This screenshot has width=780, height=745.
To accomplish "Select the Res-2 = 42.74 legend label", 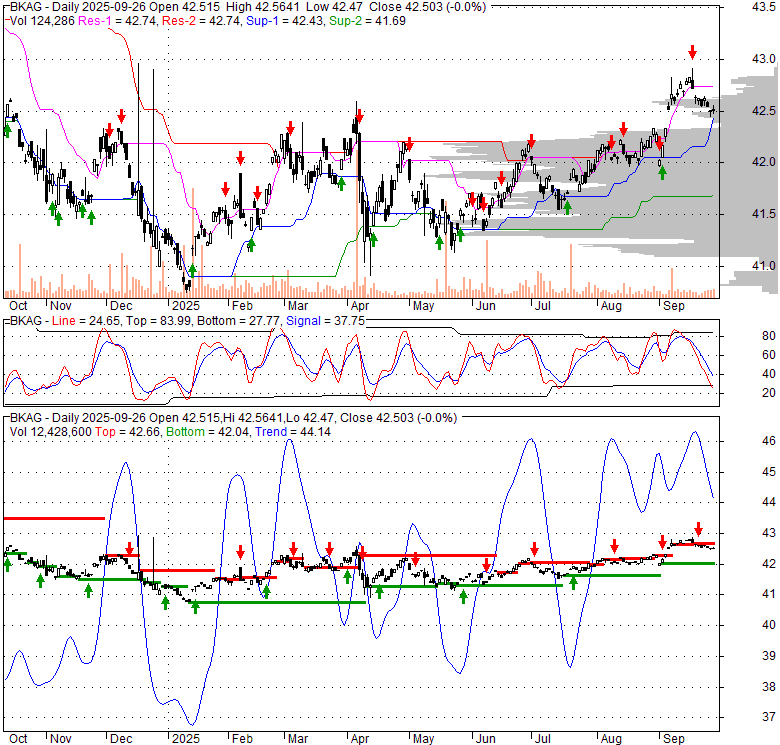I will tap(202, 21).
